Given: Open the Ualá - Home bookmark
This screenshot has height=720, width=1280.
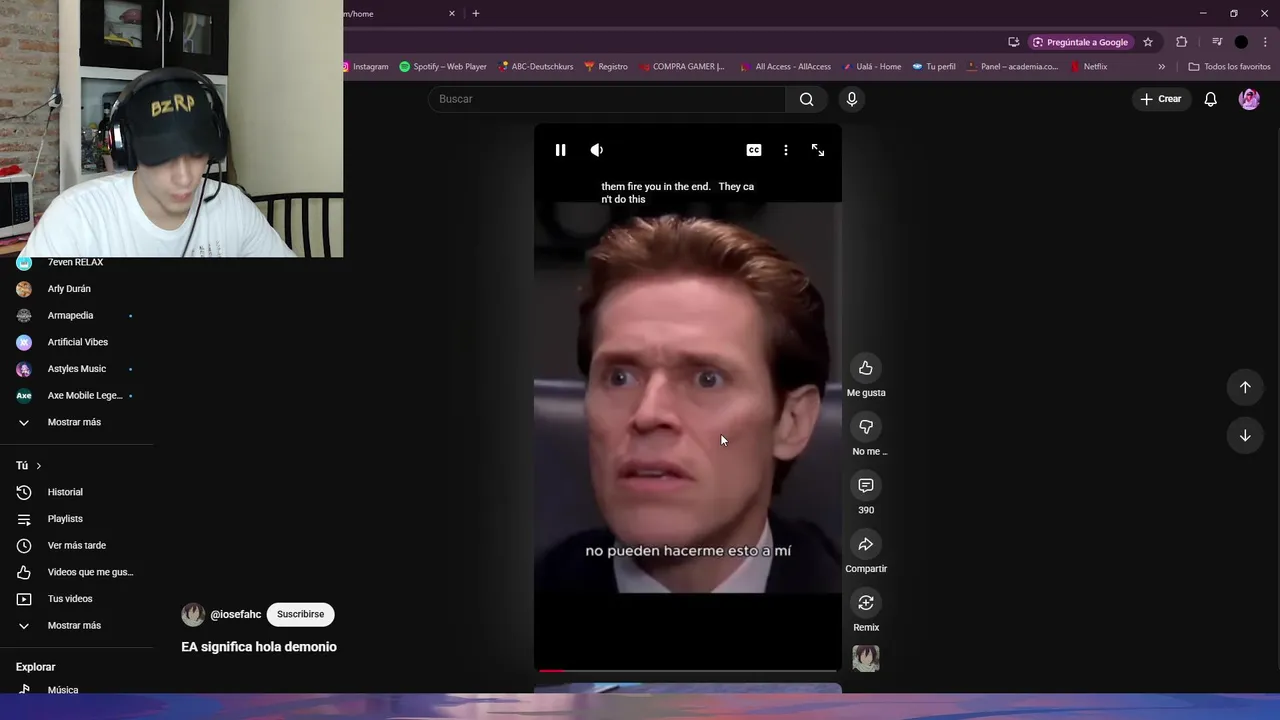Looking at the screenshot, I should tap(871, 67).
